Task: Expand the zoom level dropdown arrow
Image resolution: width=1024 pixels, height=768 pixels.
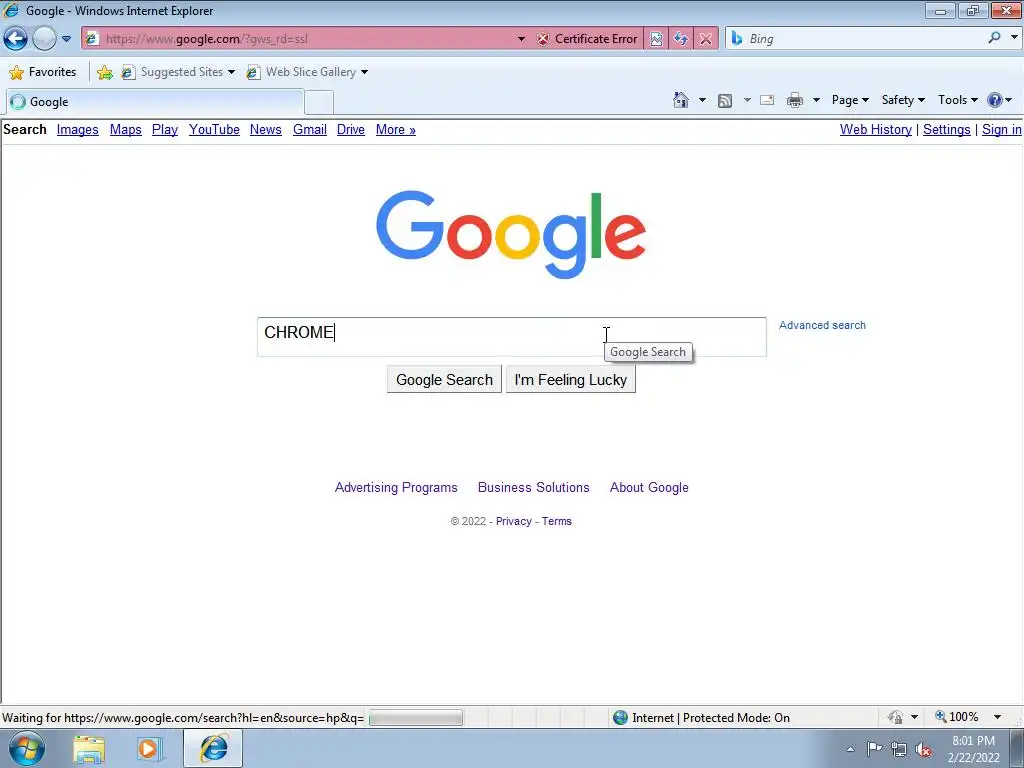Action: point(997,717)
